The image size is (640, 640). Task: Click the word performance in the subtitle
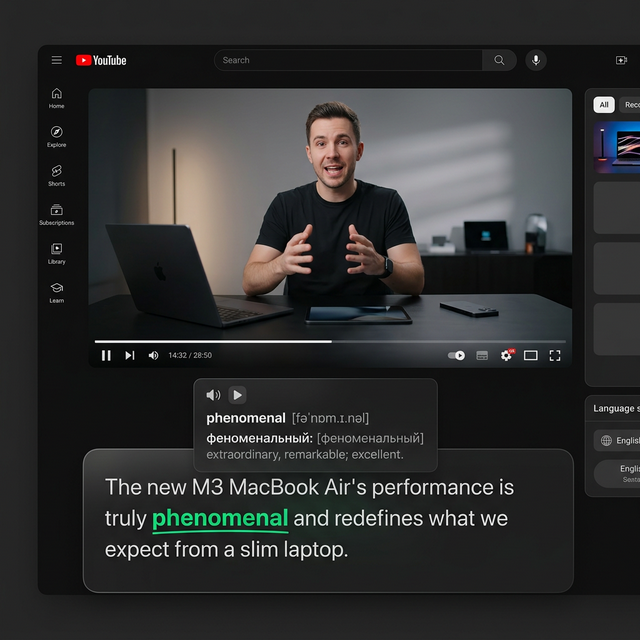click(432, 487)
